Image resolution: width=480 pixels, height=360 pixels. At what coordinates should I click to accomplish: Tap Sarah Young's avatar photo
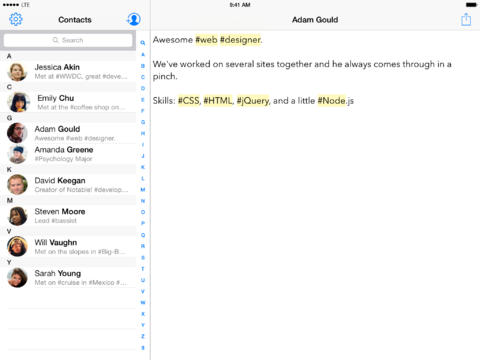click(x=17, y=278)
